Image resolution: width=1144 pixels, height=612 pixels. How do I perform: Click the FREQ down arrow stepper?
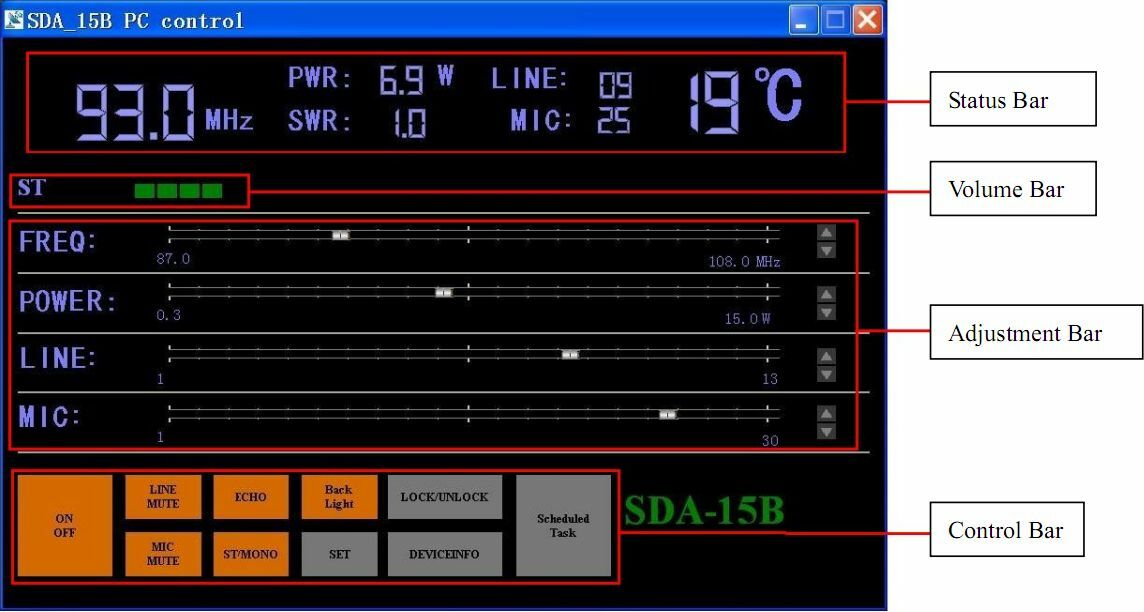[x=826, y=251]
